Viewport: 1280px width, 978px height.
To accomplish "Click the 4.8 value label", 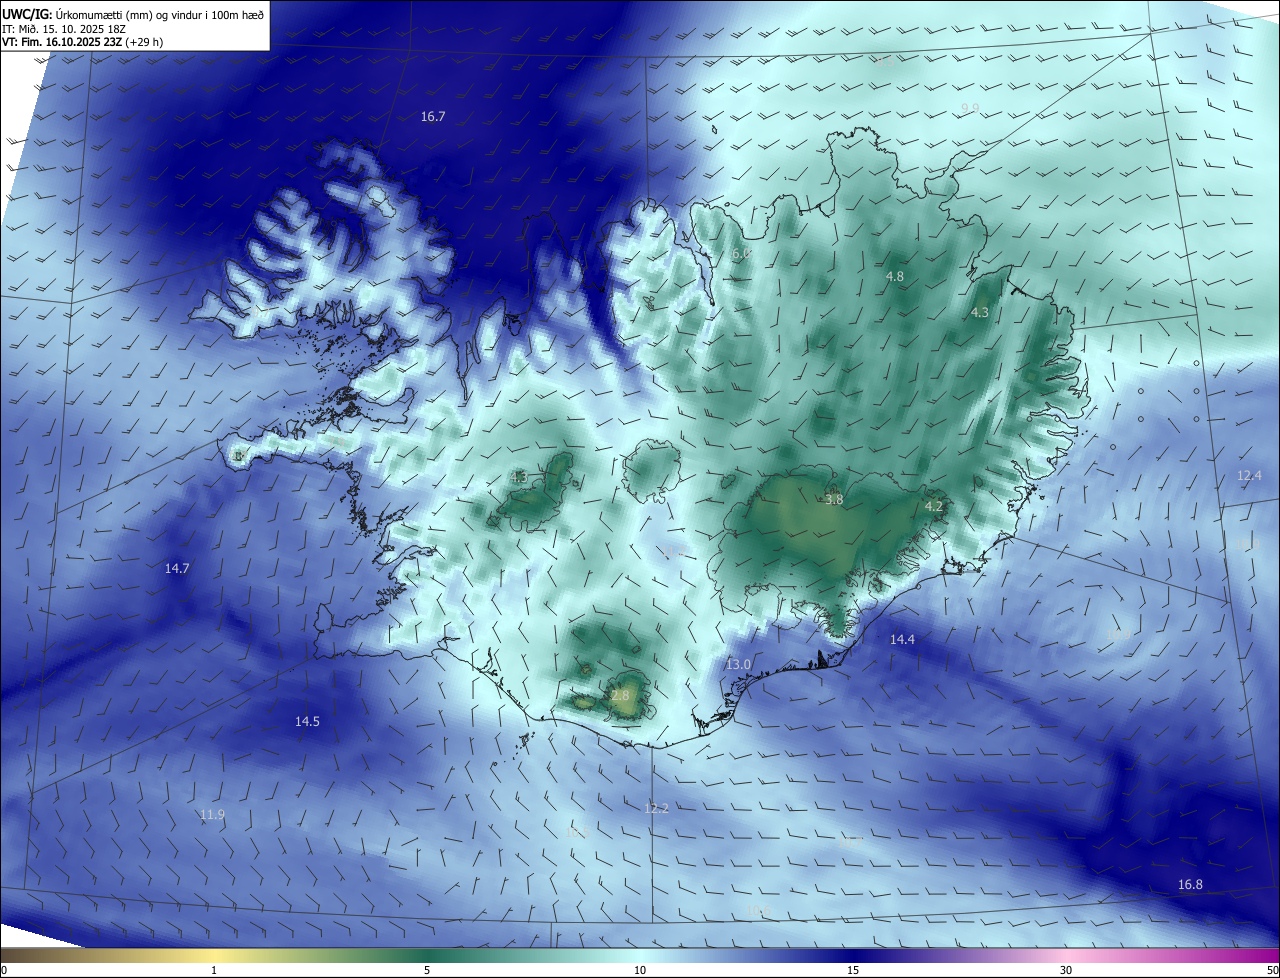I will 895,276.
